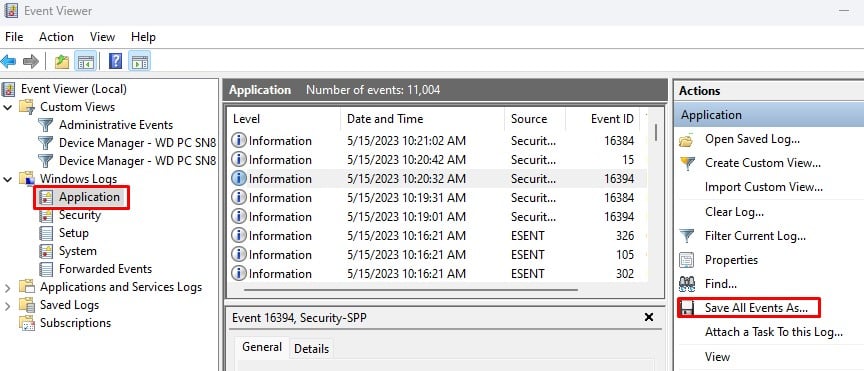Sort by the Event ID column header

603,119
